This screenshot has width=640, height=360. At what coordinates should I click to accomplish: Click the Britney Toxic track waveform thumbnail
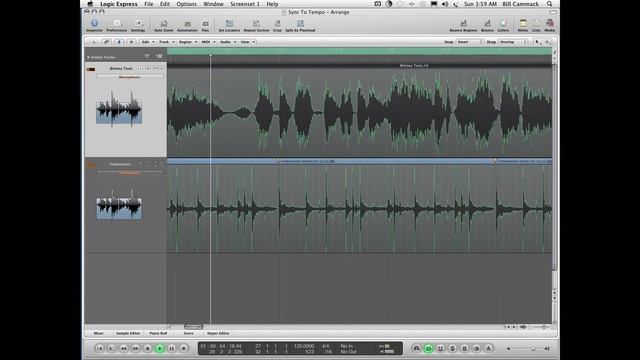point(119,108)
